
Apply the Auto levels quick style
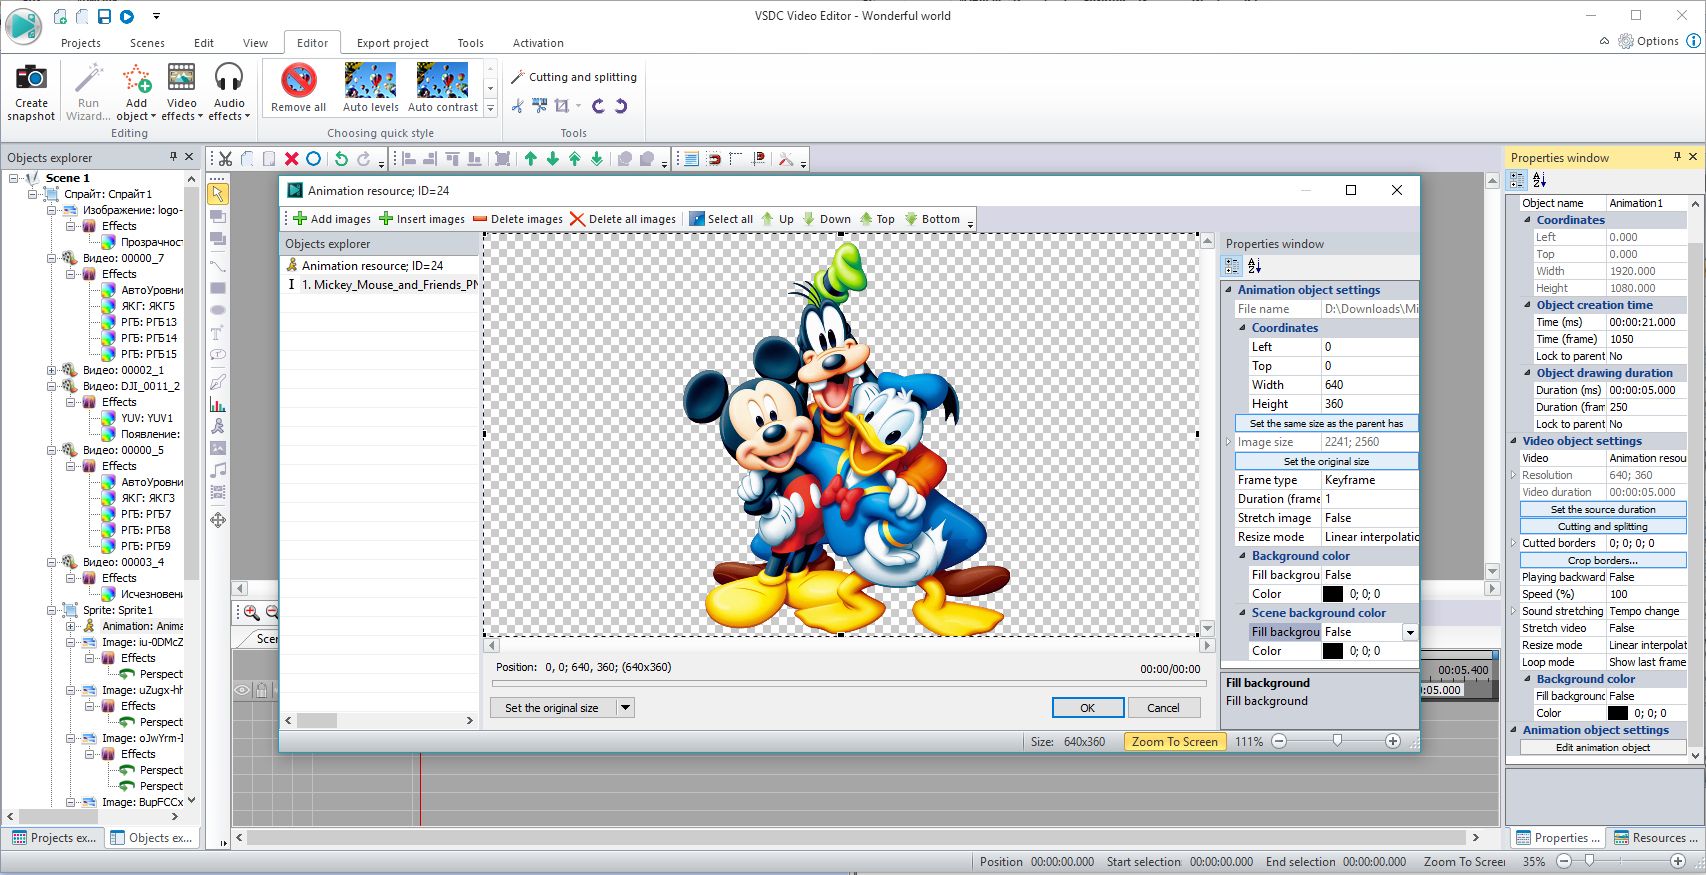[370, 80]
